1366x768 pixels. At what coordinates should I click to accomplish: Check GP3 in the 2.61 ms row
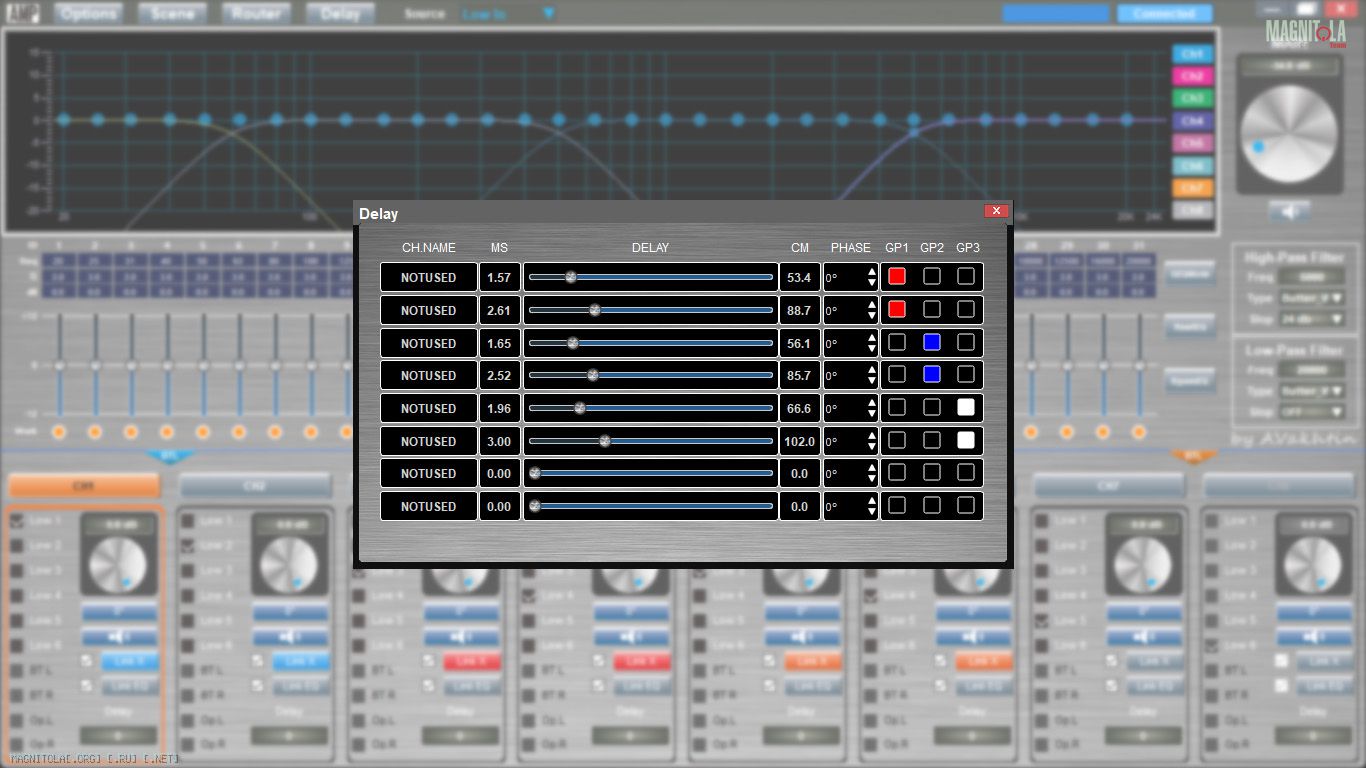pos(966,309)
